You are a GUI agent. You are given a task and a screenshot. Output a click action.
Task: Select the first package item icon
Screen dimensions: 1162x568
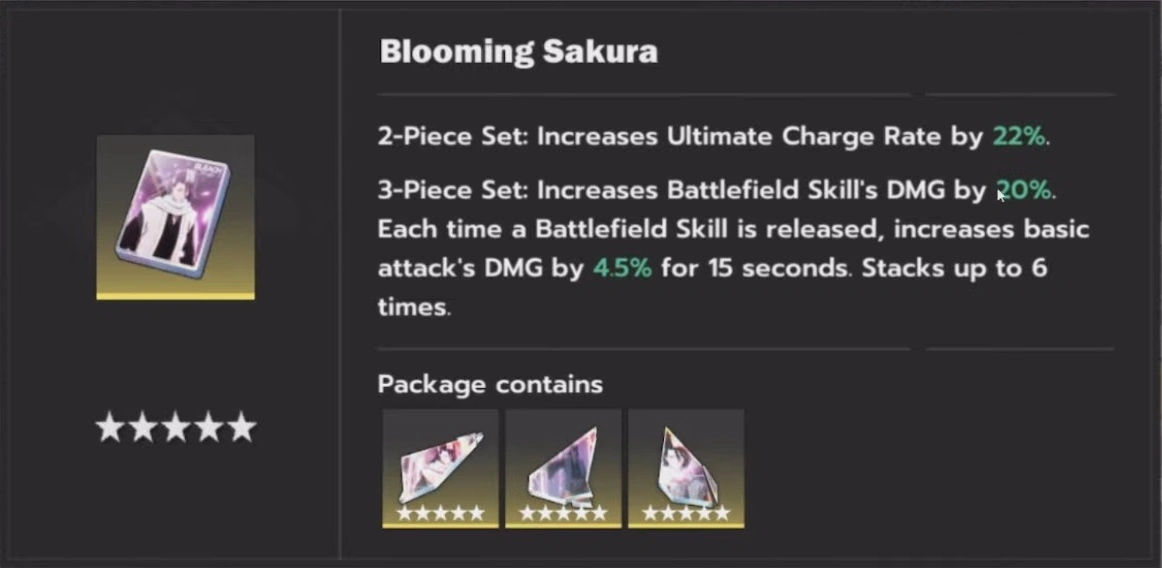click(x=440, y=462)
